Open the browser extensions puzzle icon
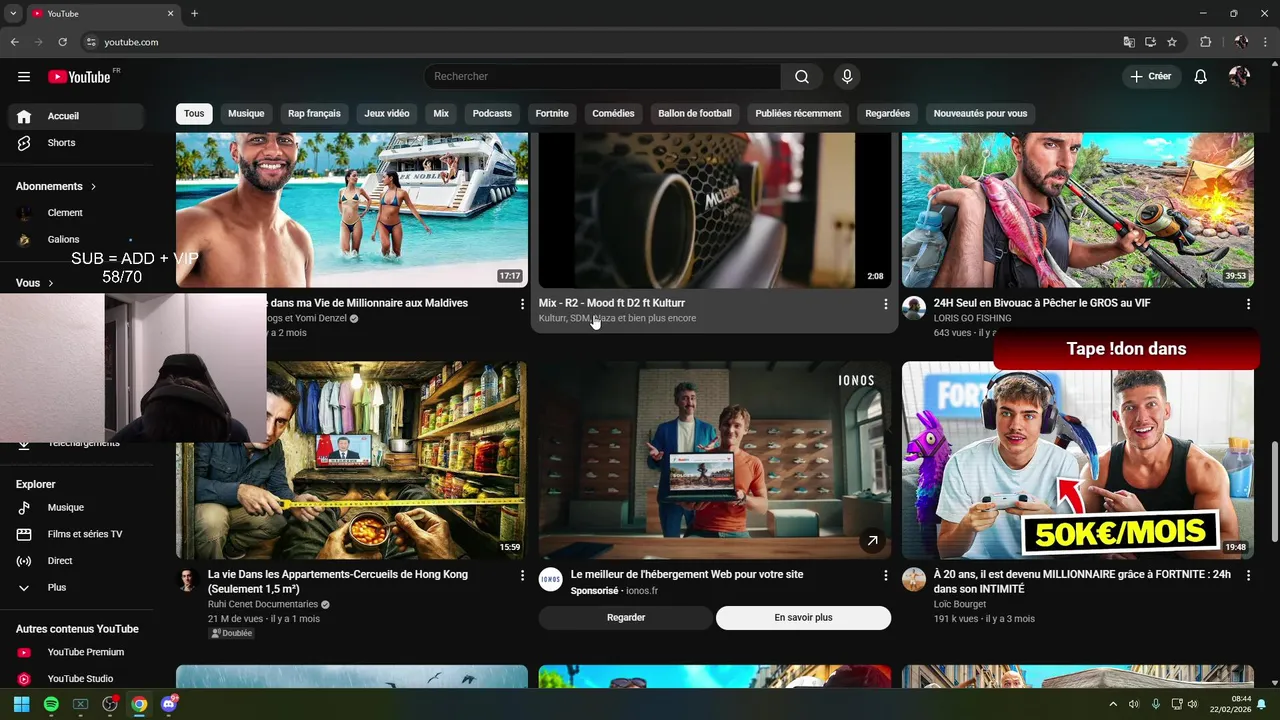The image size is (1280, 720). coord(1205,42)
